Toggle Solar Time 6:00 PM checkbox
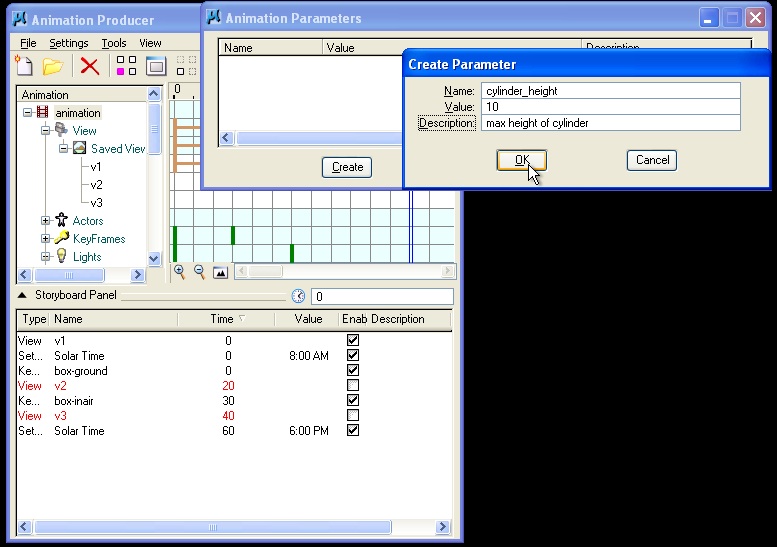This screenshot has height=547, width=777. 353,430
